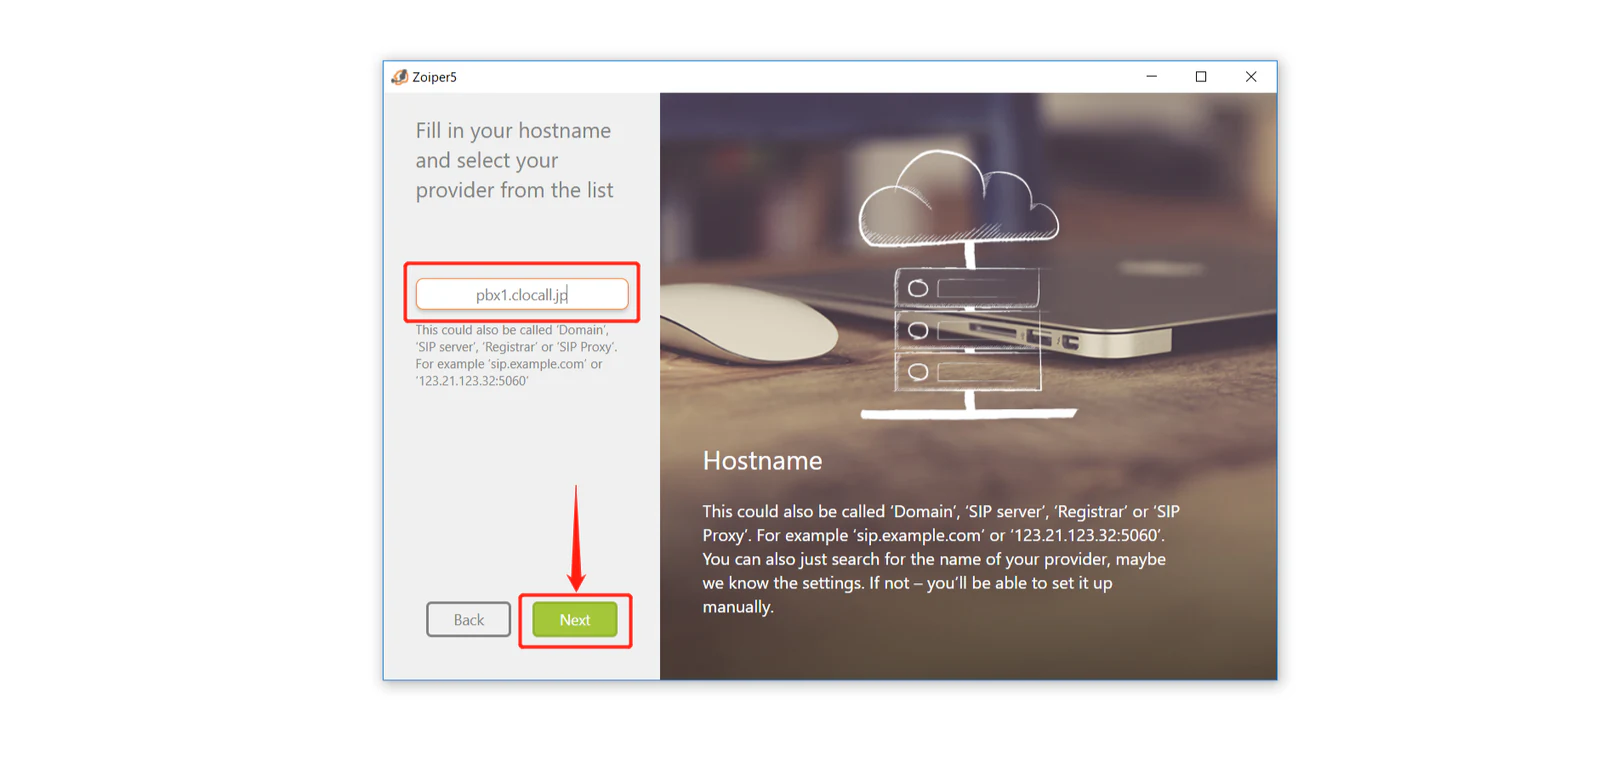
Task: Click the Zoiper5 app icon in title bar
Action: coord(400,77)
